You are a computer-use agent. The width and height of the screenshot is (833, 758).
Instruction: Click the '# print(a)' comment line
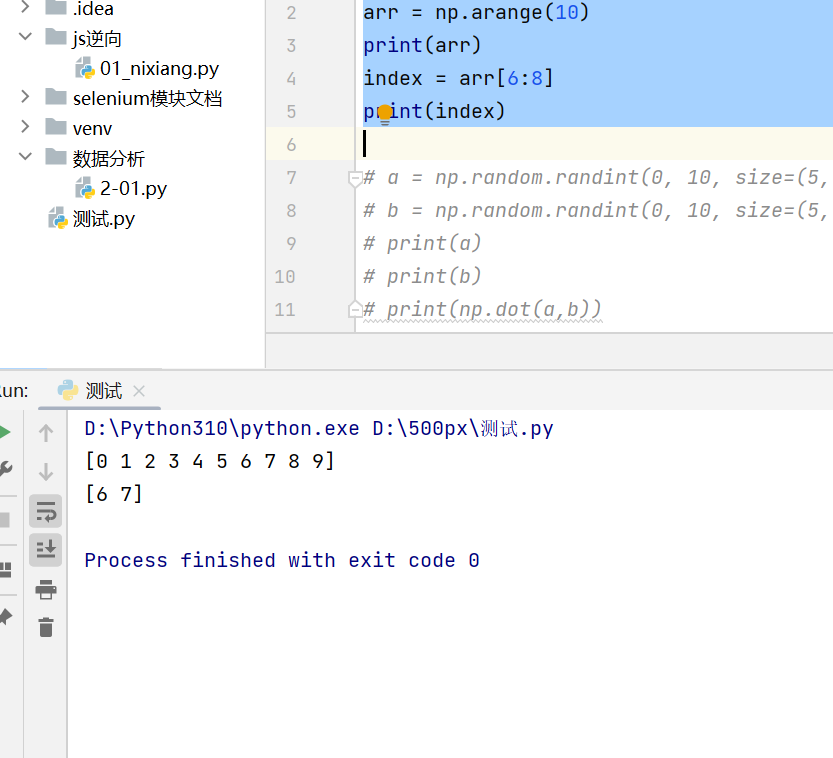pos(422,243)
